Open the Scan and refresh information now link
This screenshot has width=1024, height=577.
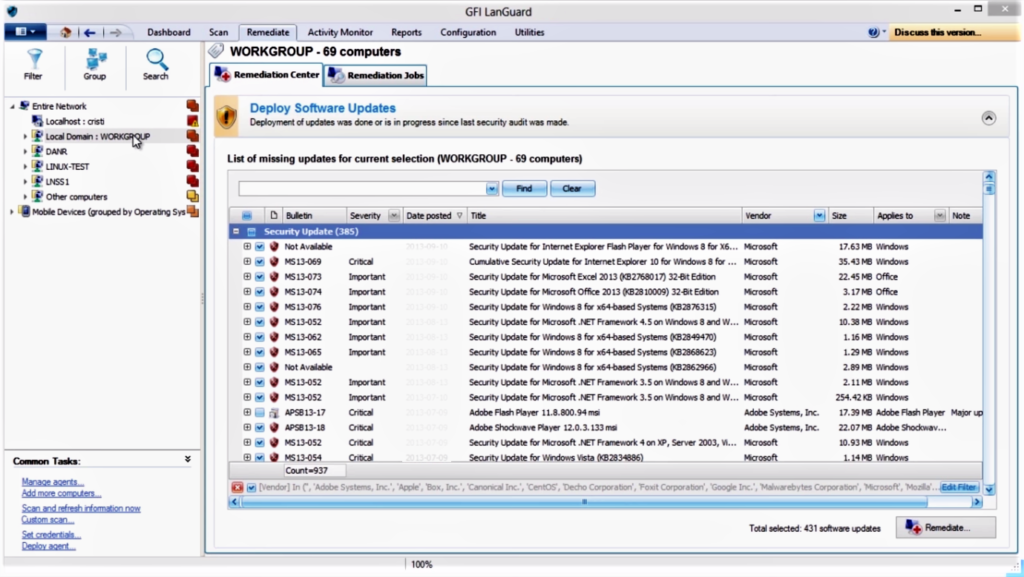[81, 508]
